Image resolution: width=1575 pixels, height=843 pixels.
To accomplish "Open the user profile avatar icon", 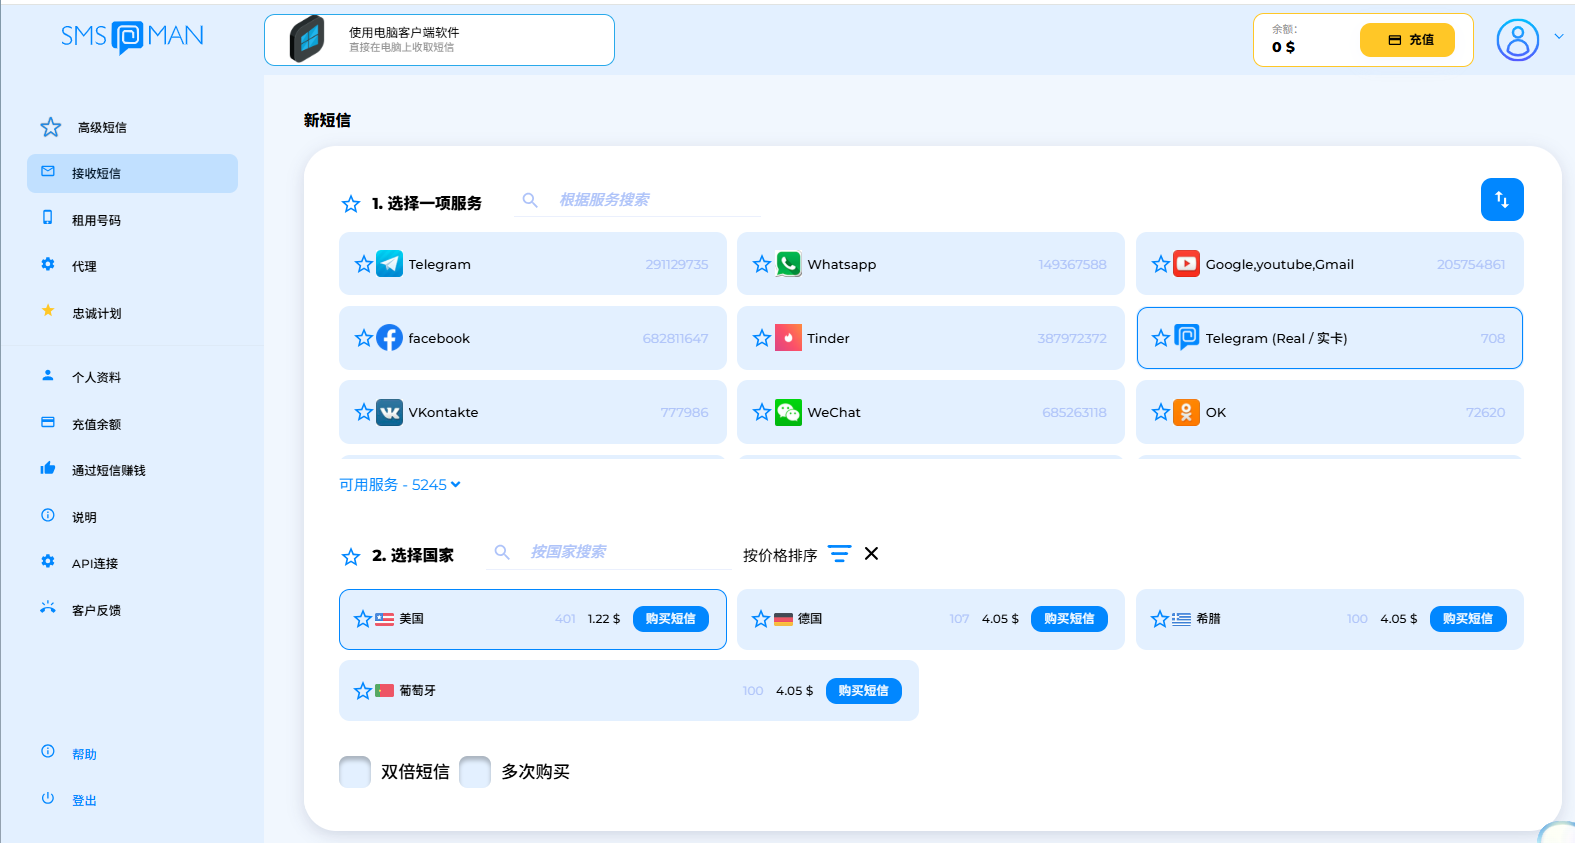I will coord(1517,40).
